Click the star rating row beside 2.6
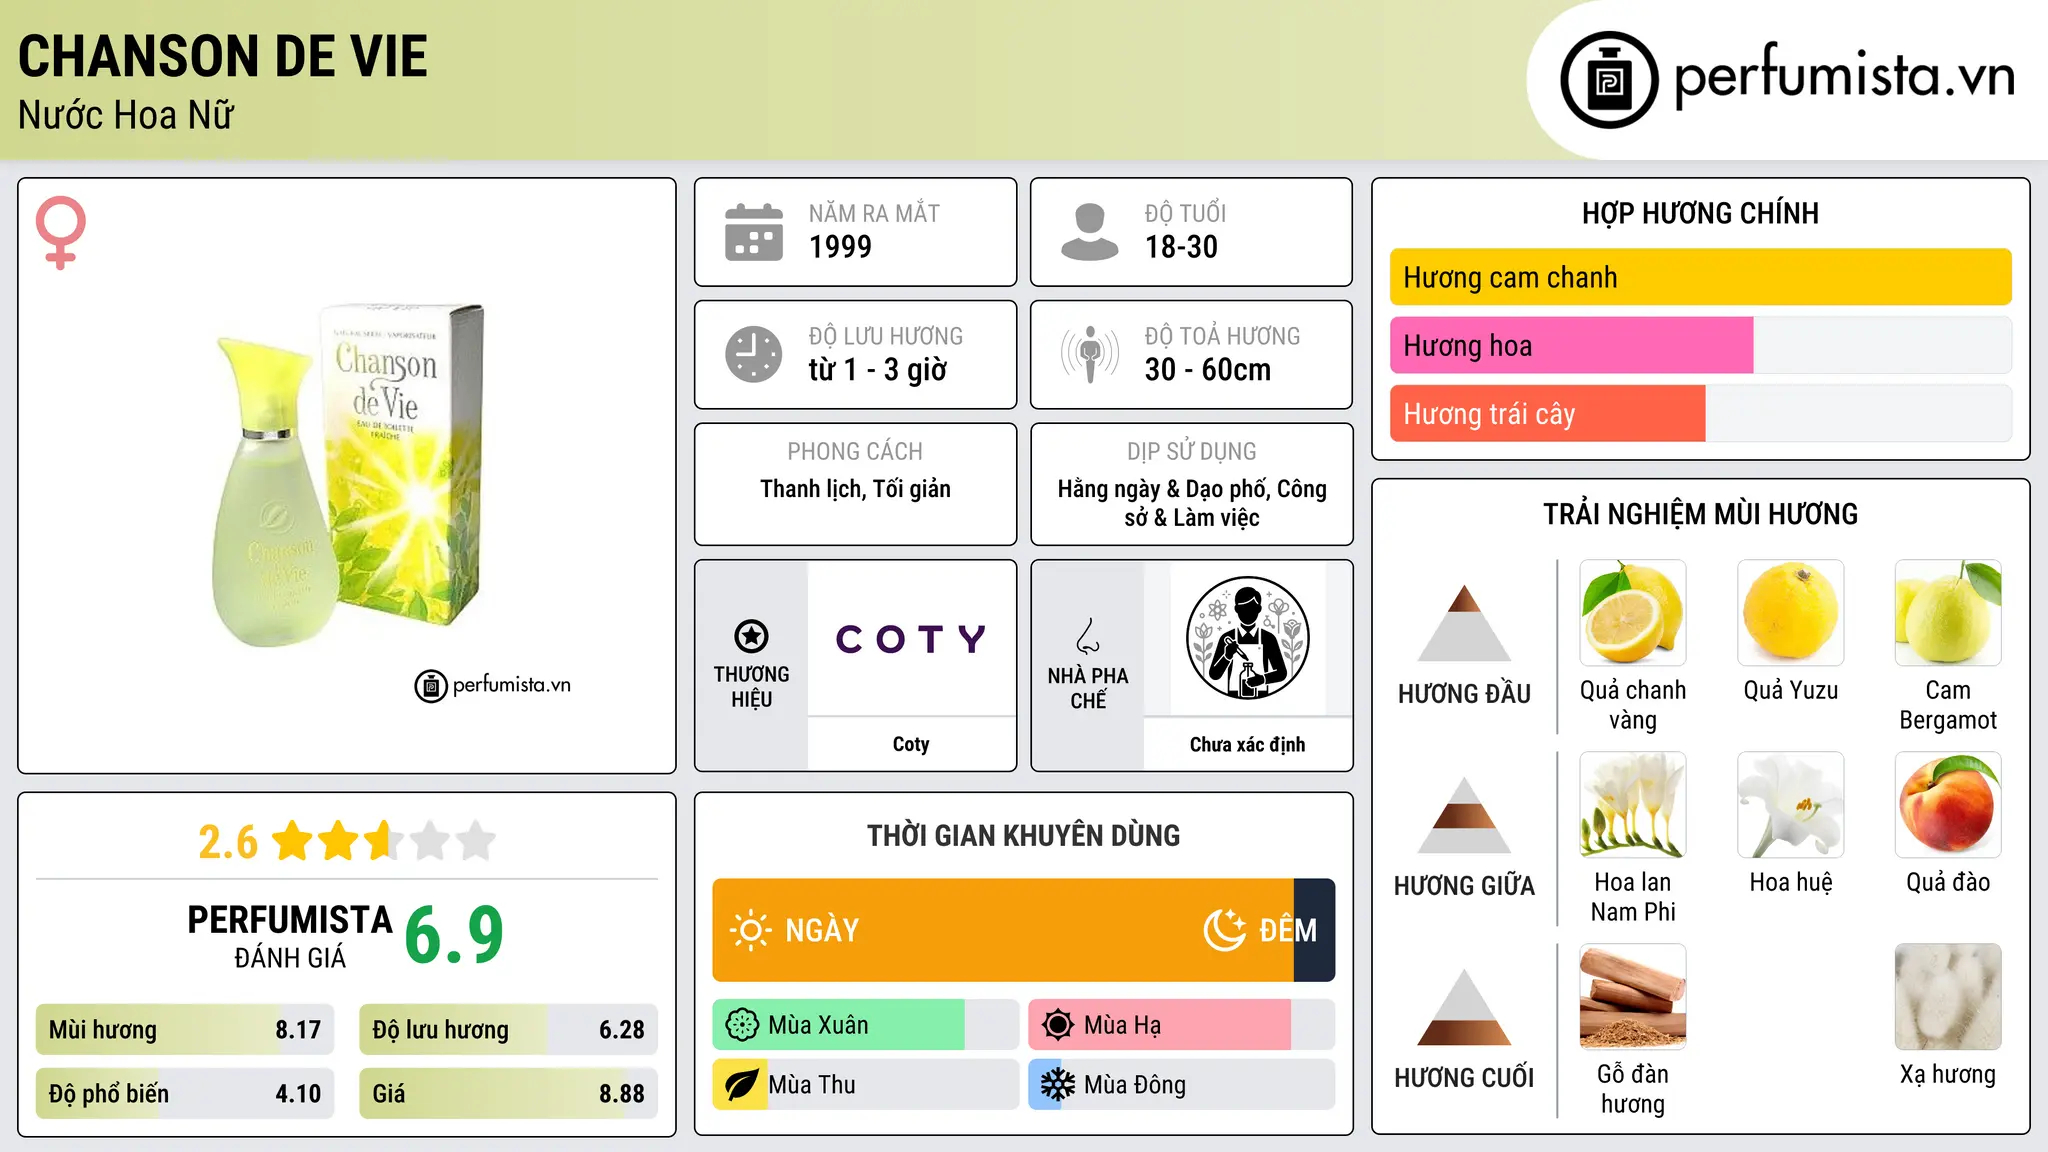2048x1152 pixels. coord(384,841)
